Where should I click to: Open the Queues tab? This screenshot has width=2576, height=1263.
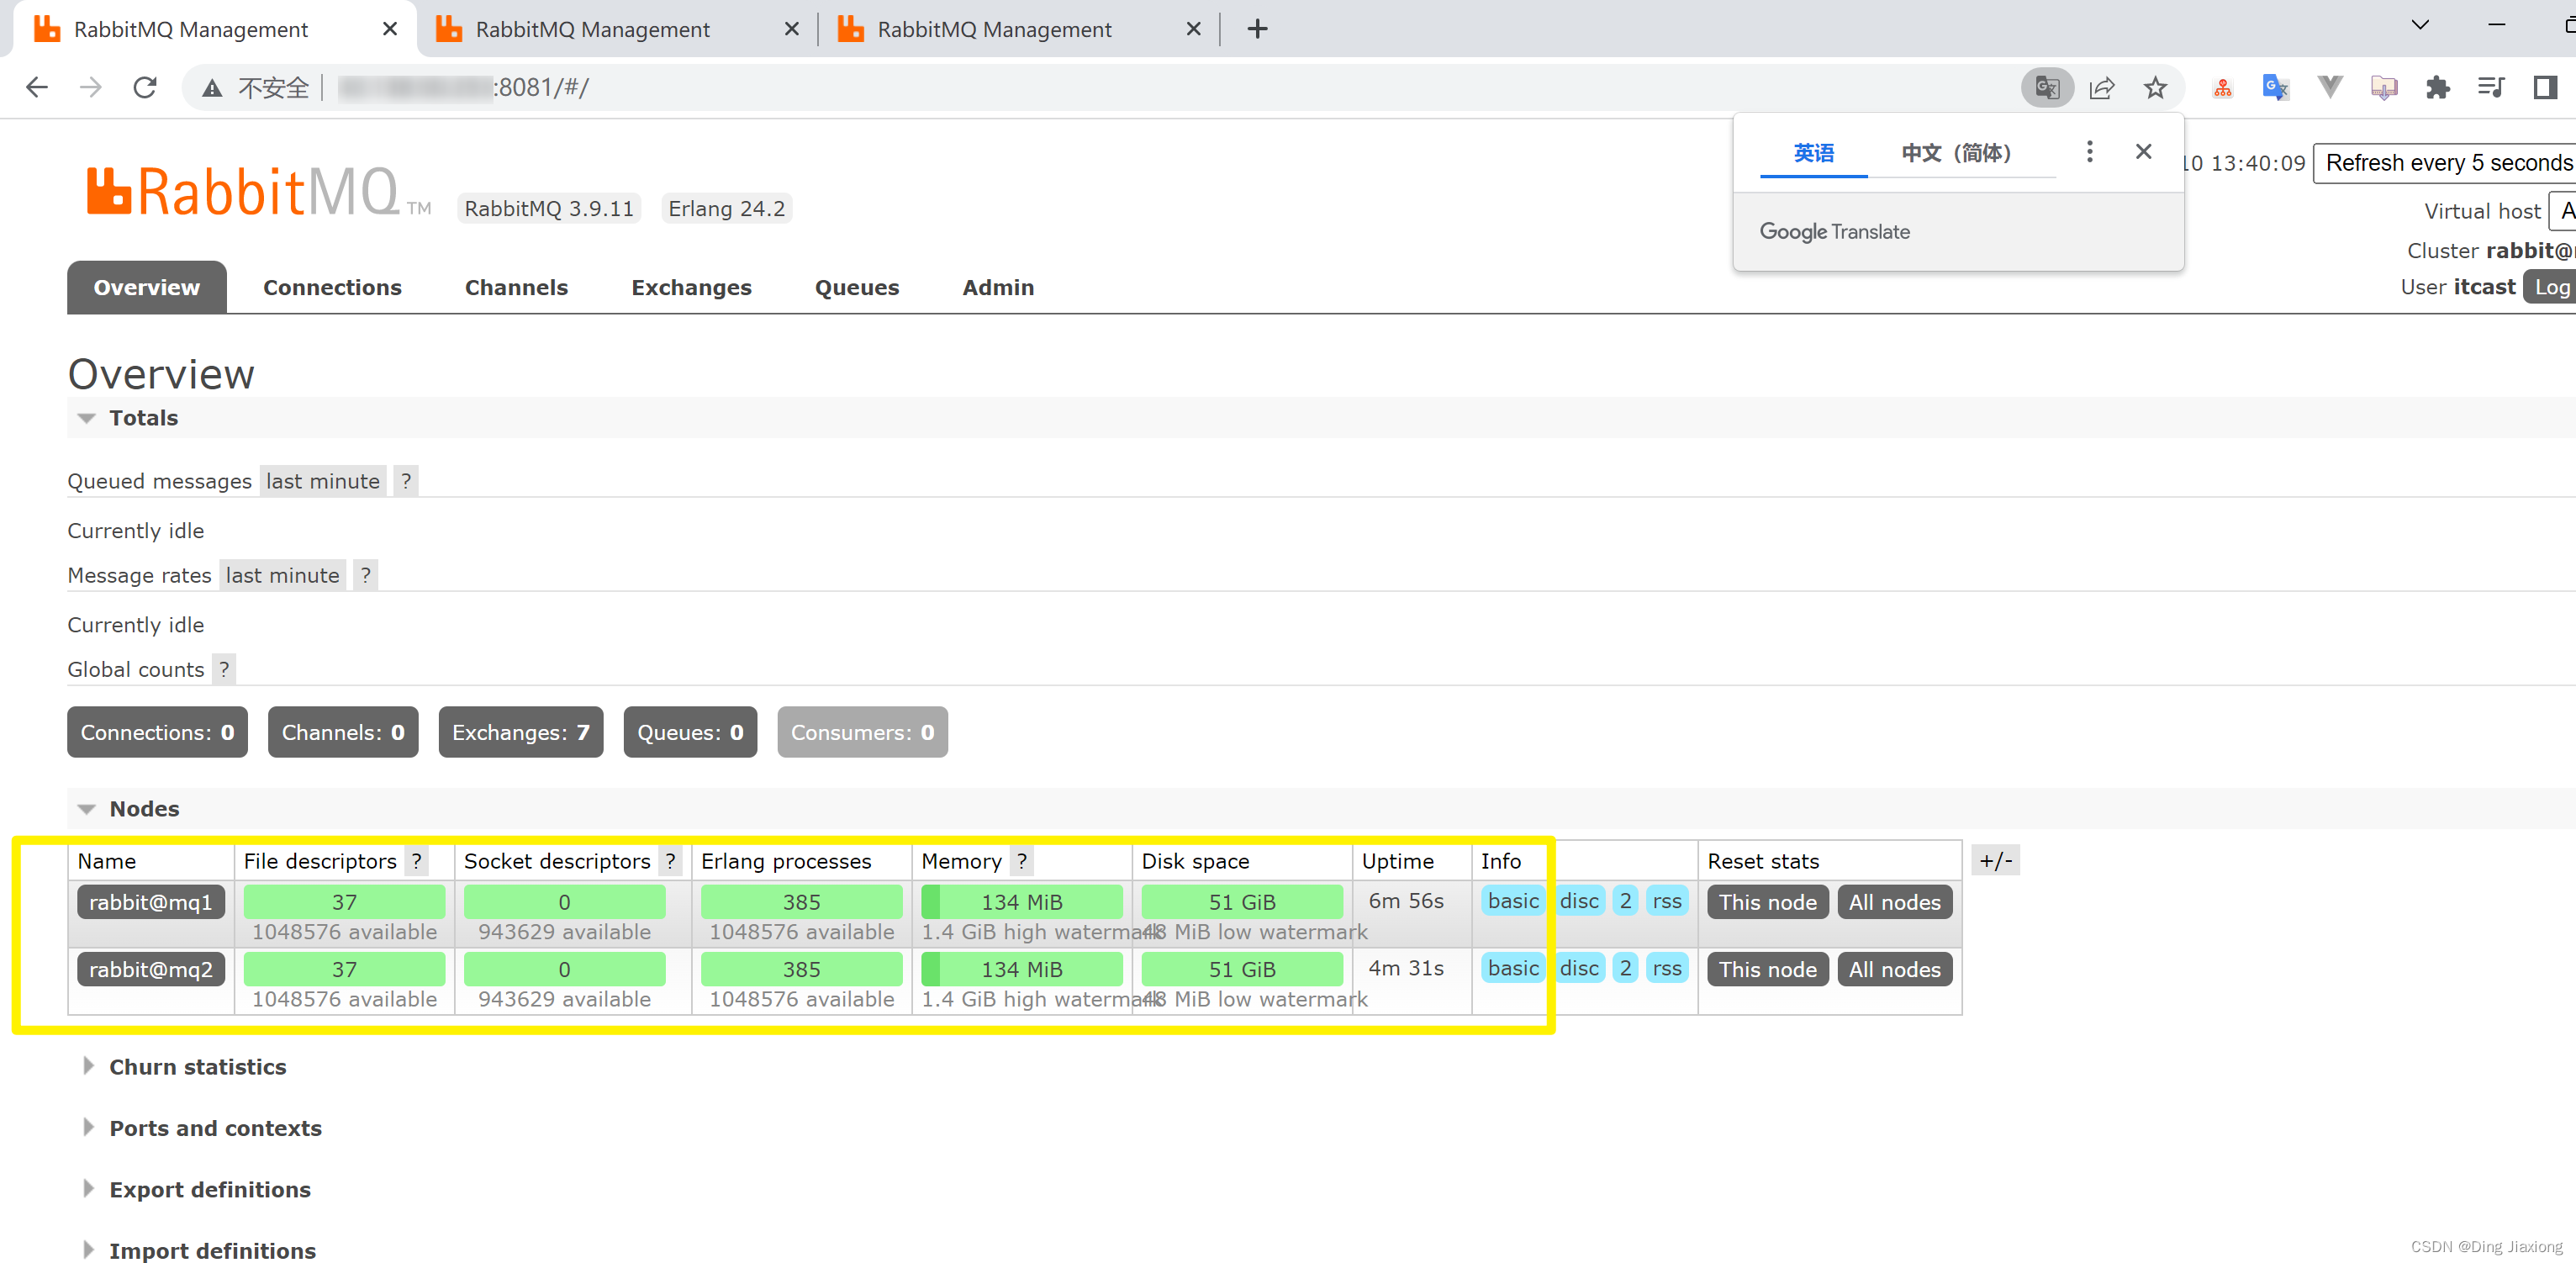click(x=856, y=287)
